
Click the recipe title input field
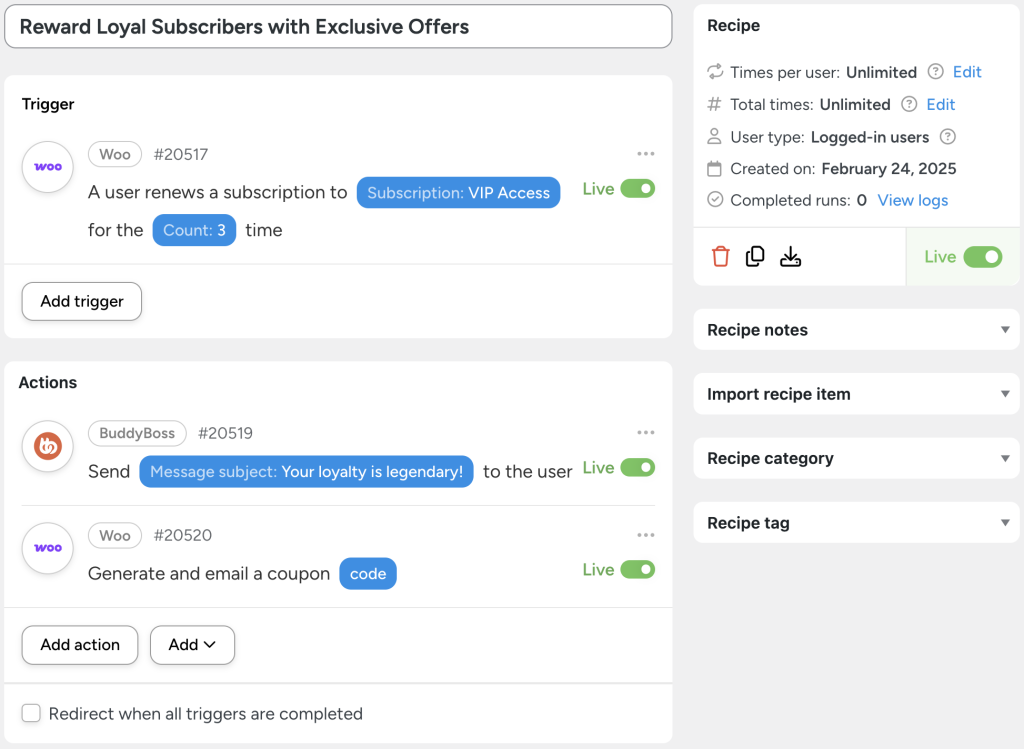(338, 26)
